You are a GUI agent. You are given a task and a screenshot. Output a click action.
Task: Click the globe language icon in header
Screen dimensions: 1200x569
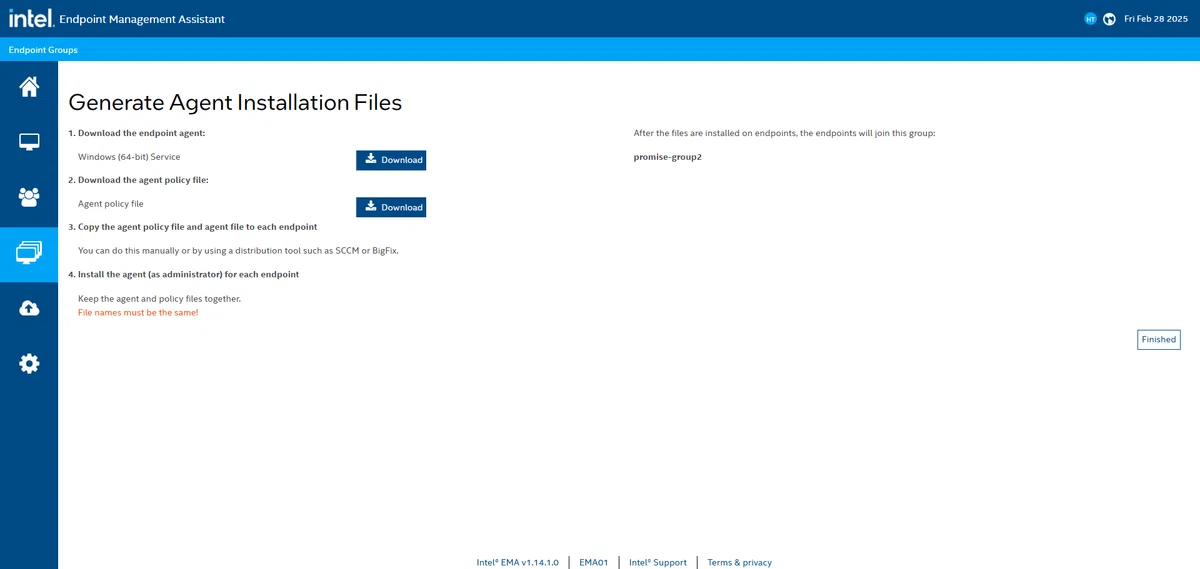(1109, 19)
